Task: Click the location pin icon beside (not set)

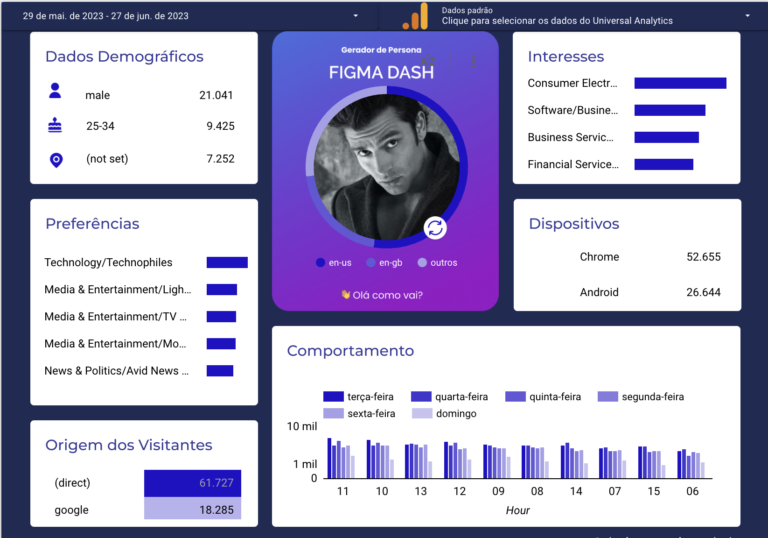Action: (56, 160)
